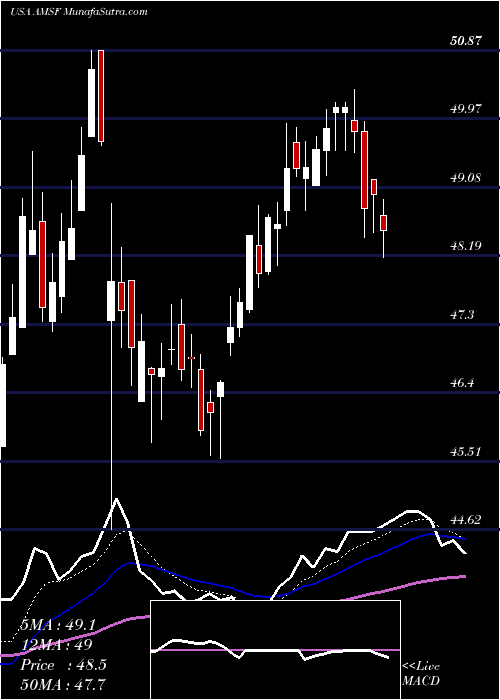
Task: Click the <<Live MACD label
Action: [x=421, y=674]
